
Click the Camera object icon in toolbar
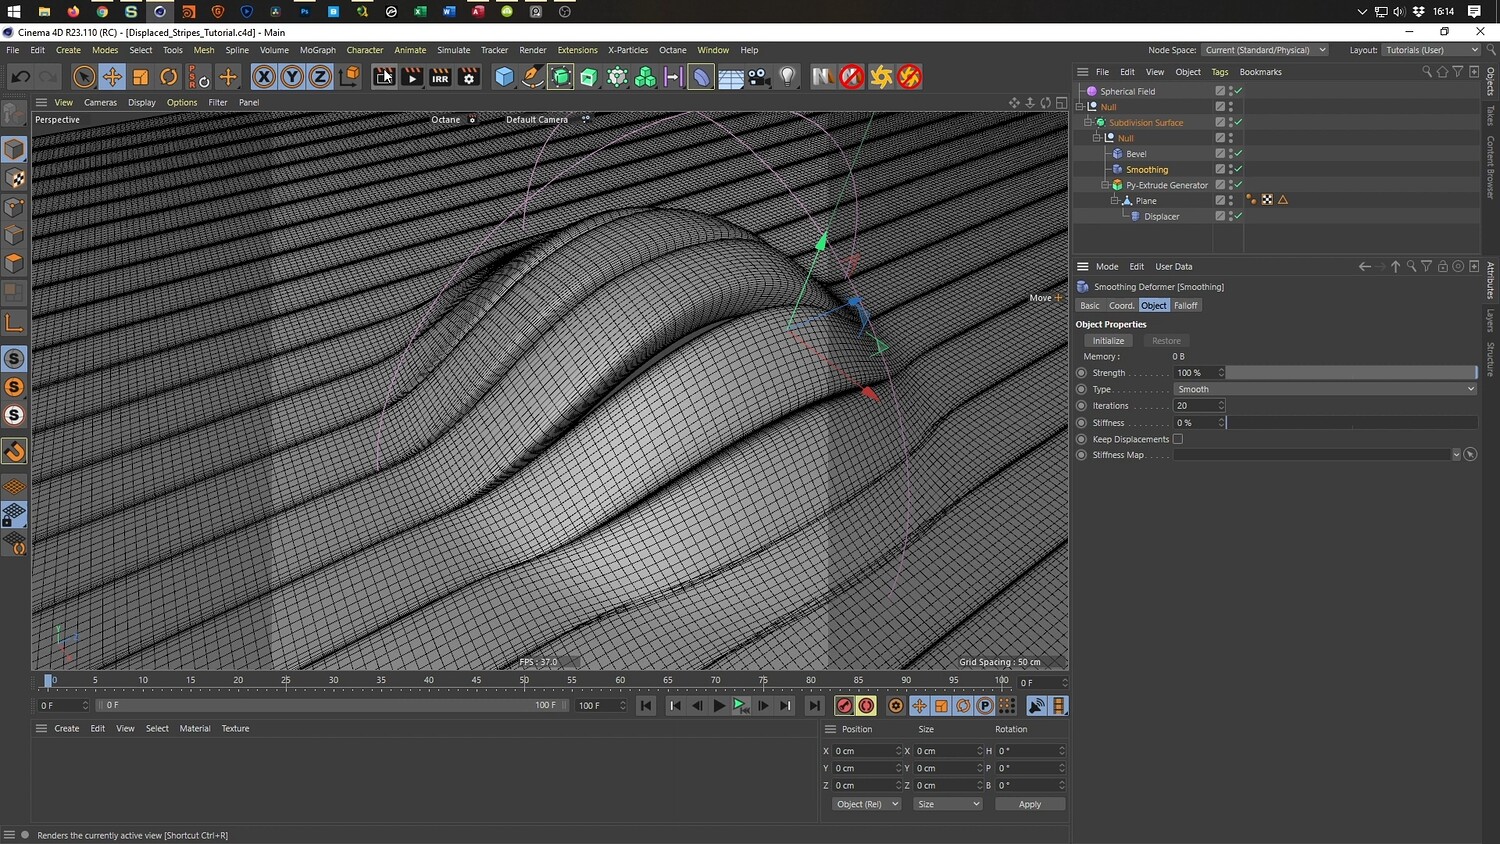pos(759,77)
